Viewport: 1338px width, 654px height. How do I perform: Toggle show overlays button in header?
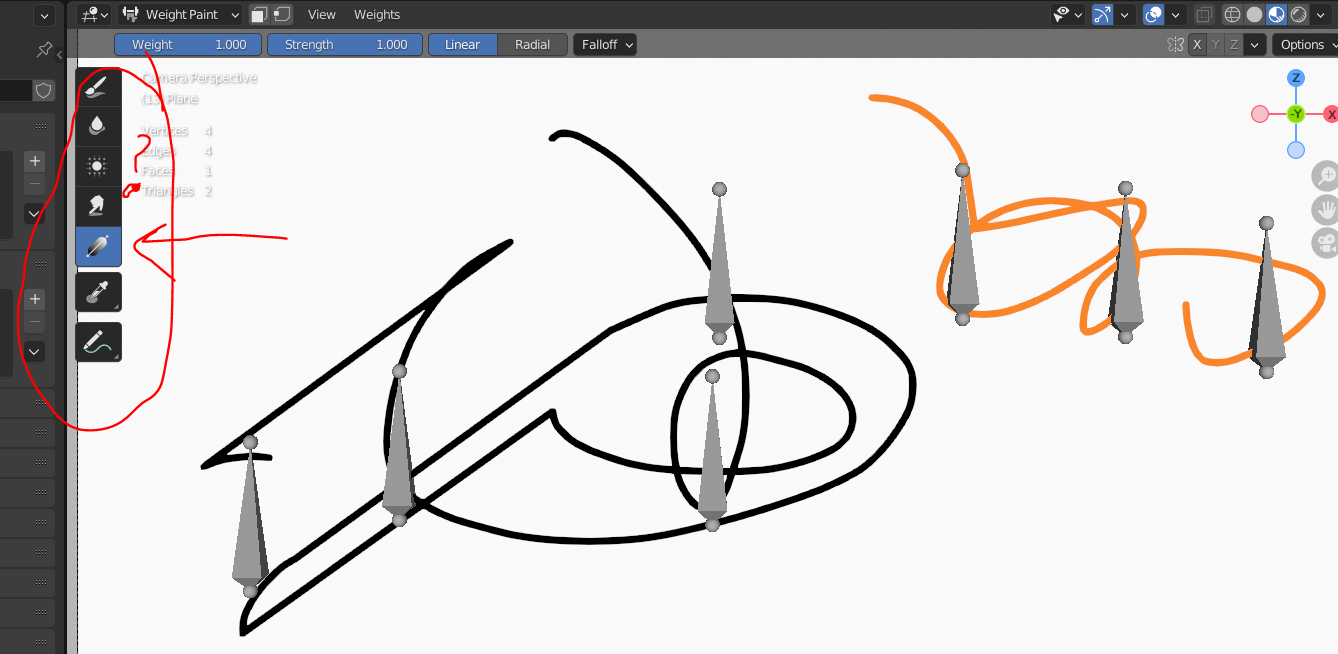[x=1154, y=15]
